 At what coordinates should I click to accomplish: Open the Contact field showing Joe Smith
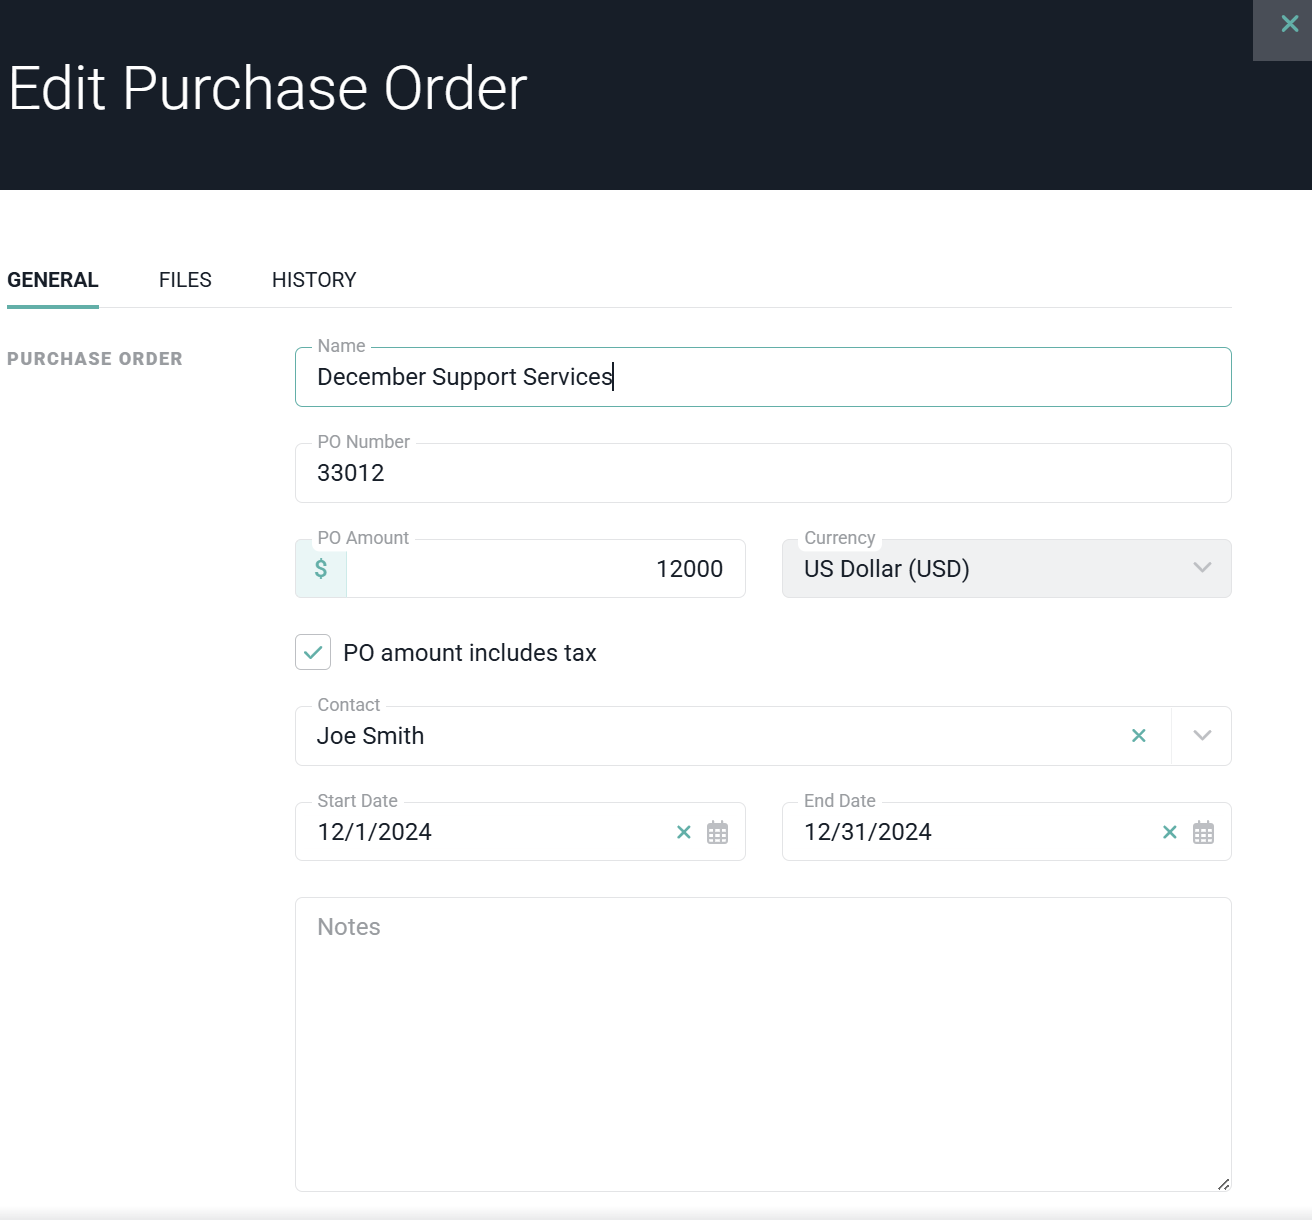(700, 736)
